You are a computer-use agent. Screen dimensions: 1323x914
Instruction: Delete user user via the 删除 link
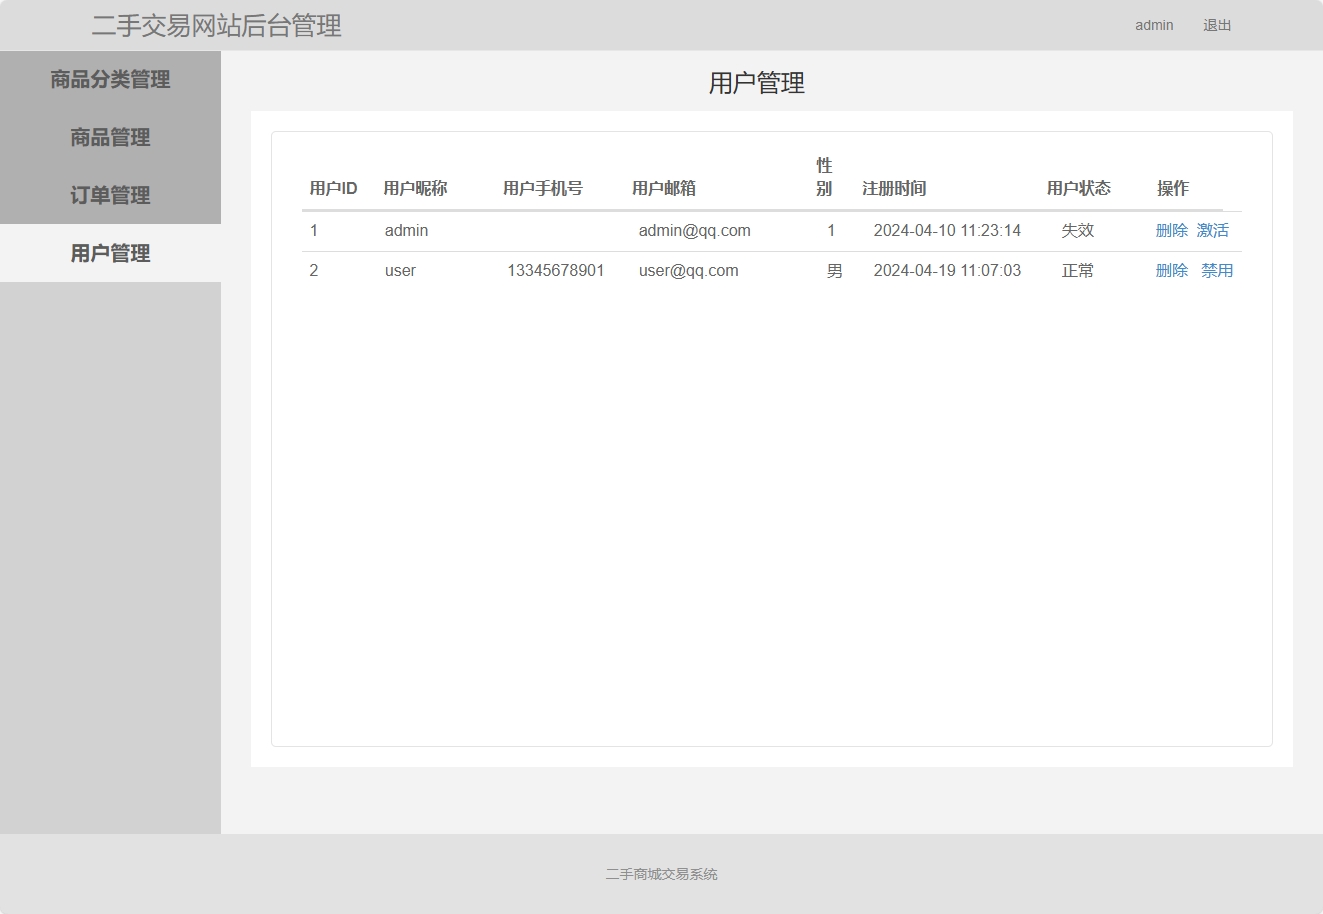1171,270
